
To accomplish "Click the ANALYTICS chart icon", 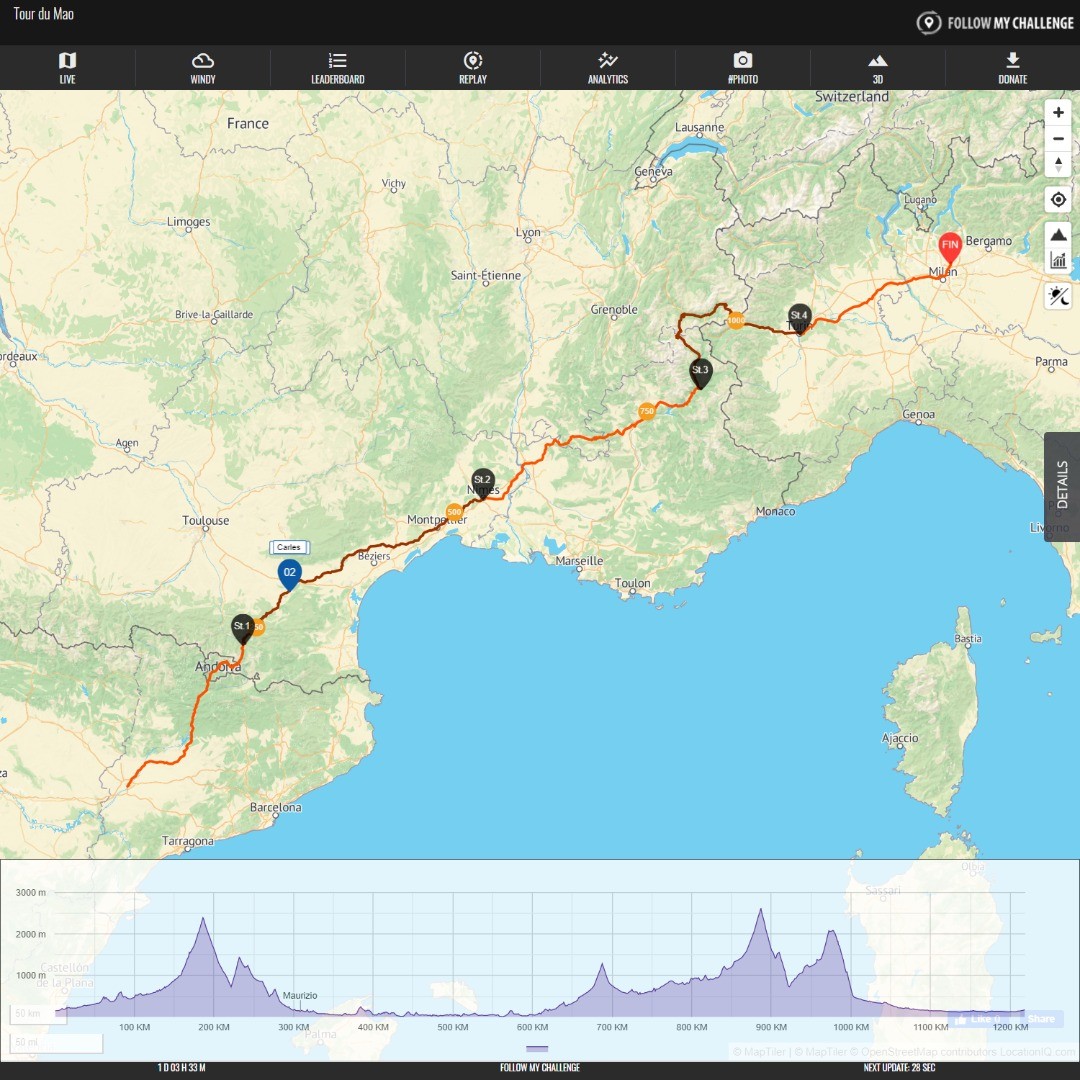I will 607,66.
